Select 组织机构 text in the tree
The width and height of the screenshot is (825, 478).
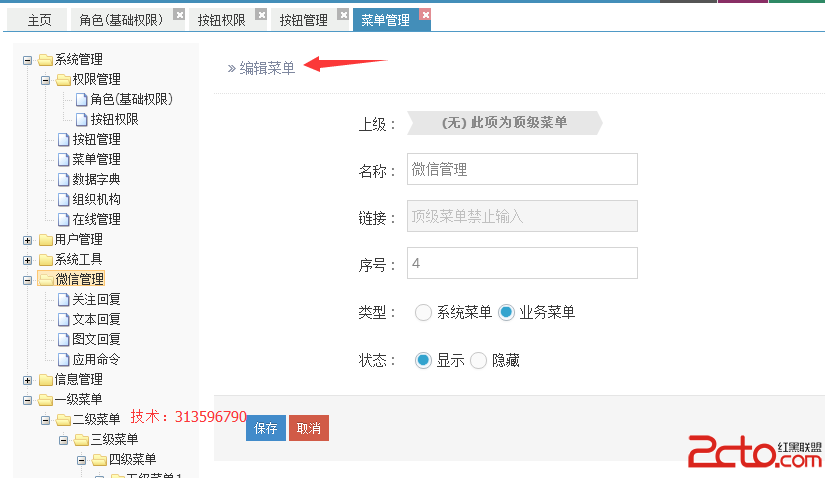96,200
